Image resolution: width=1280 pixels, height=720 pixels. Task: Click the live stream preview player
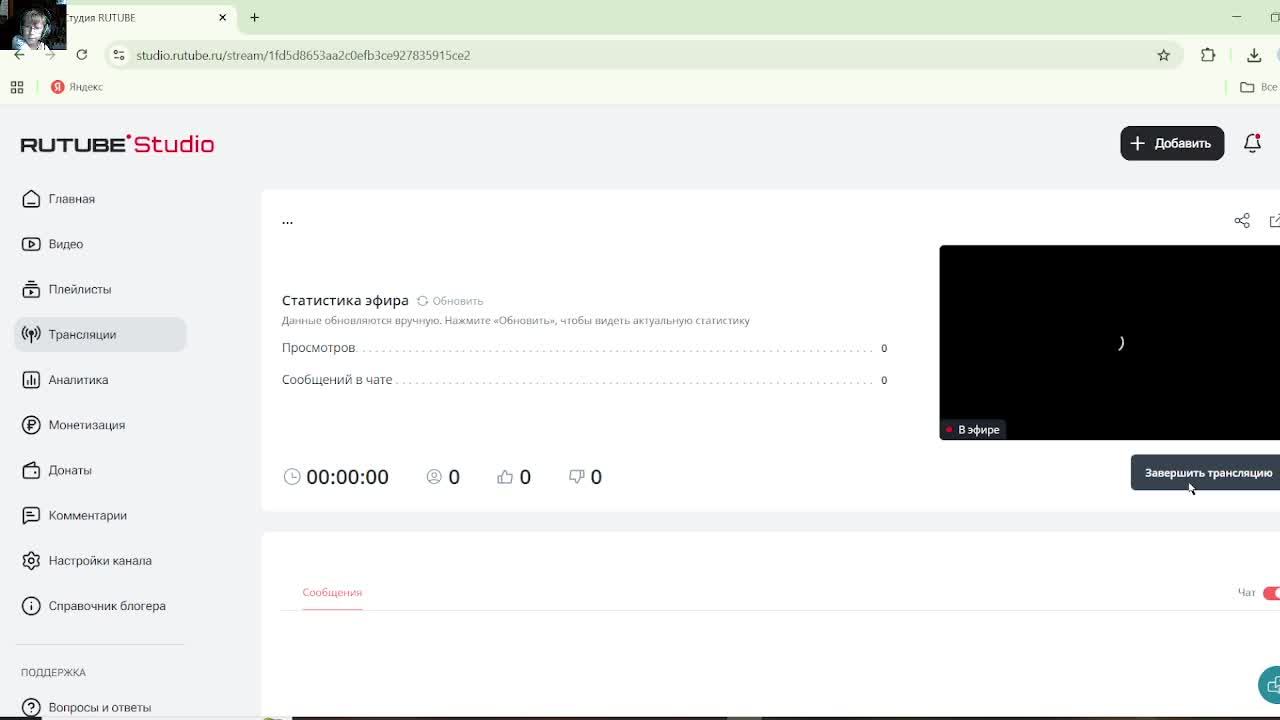coord(1109,342)
